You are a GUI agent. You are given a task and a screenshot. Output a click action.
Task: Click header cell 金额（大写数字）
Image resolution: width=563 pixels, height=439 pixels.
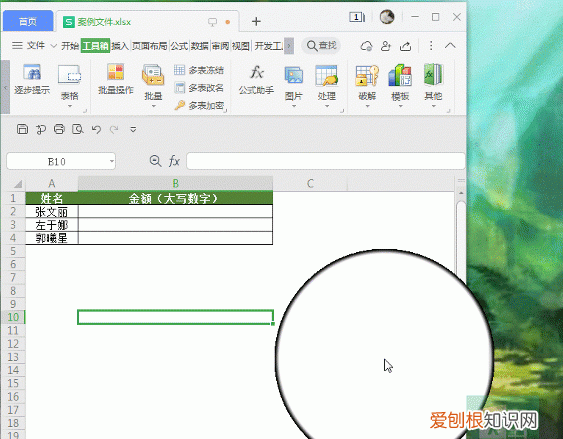[x=176, y=198]
